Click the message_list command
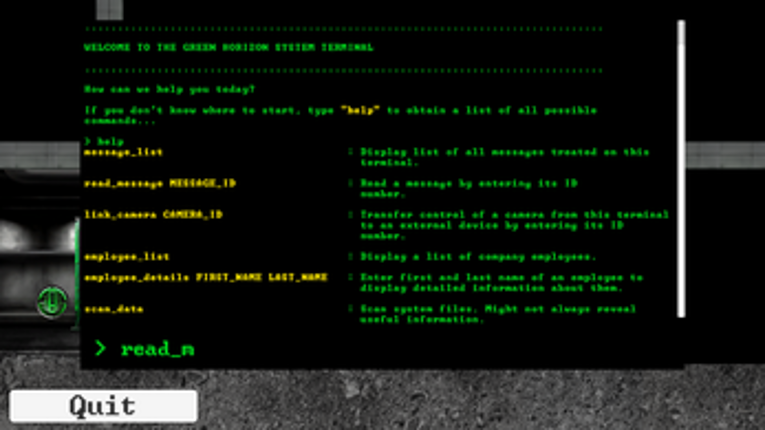Screen dimensions: 765x430 pyautogui.click(x=123, y=152)
